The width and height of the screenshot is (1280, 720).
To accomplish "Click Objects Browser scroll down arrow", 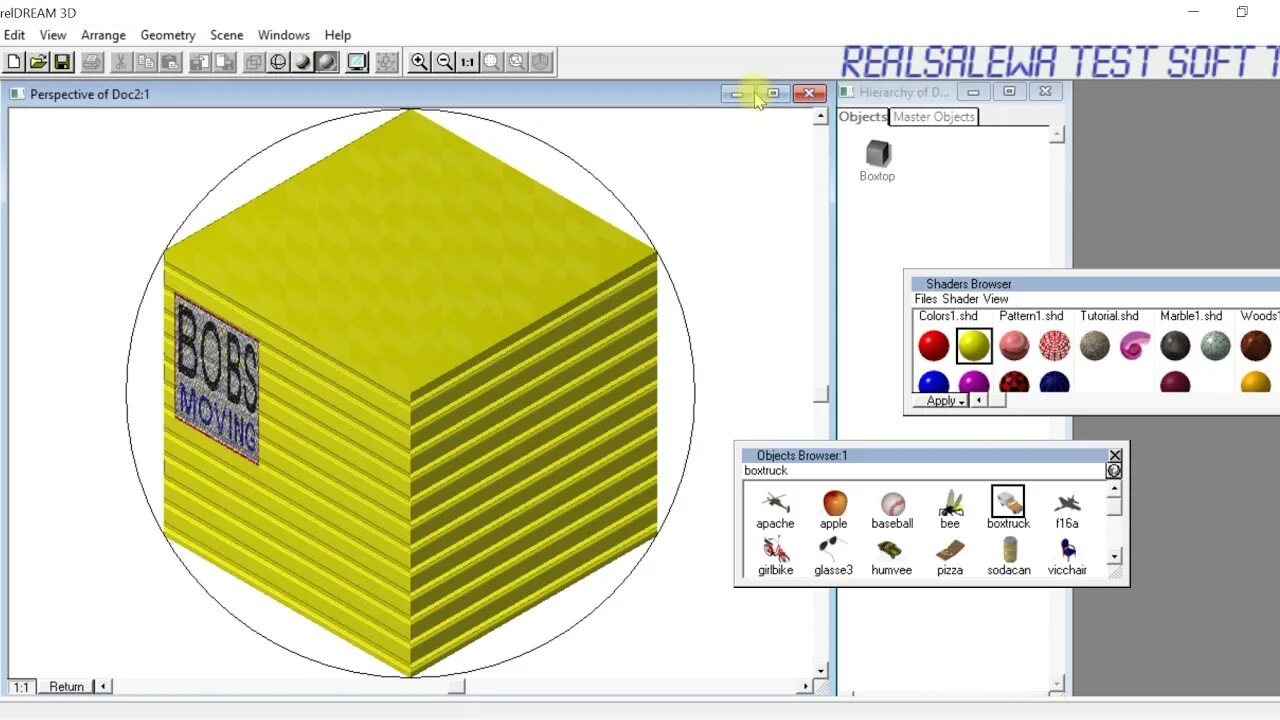I will [1114, 556].
